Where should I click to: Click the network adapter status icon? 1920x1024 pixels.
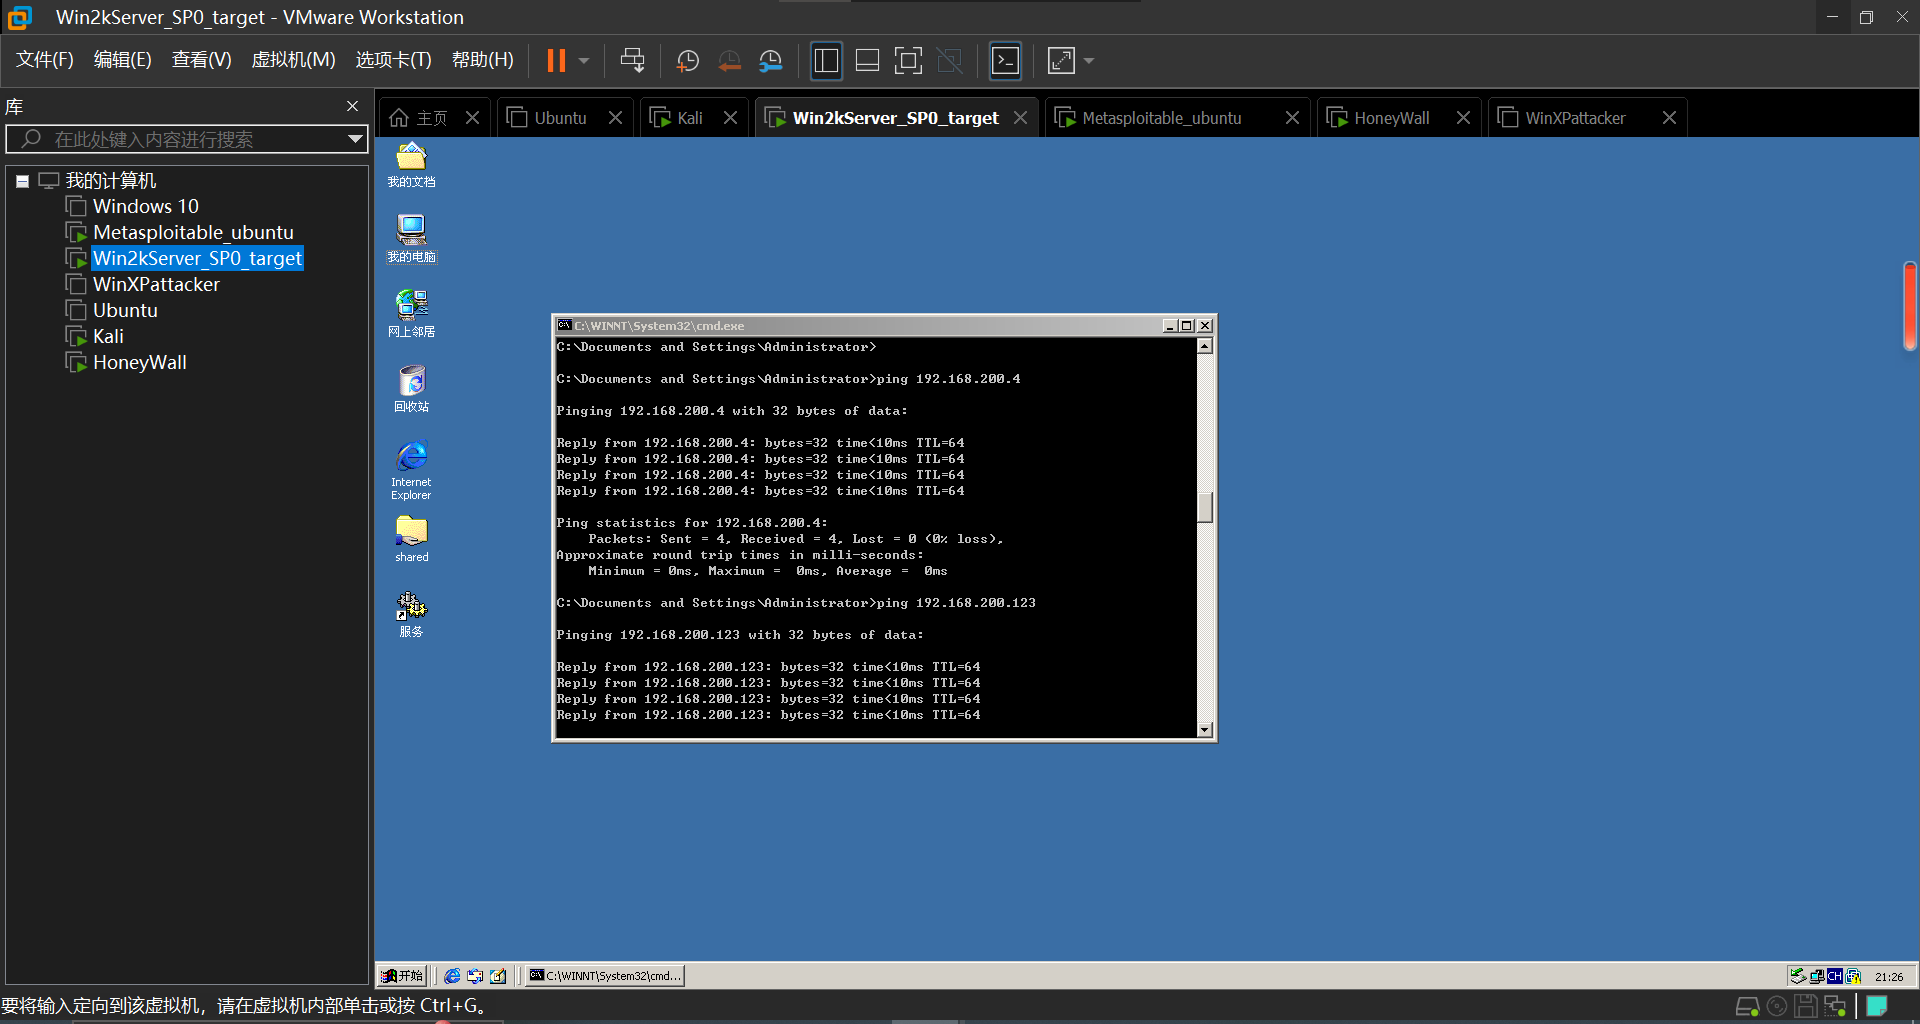click(1835, 1007)
